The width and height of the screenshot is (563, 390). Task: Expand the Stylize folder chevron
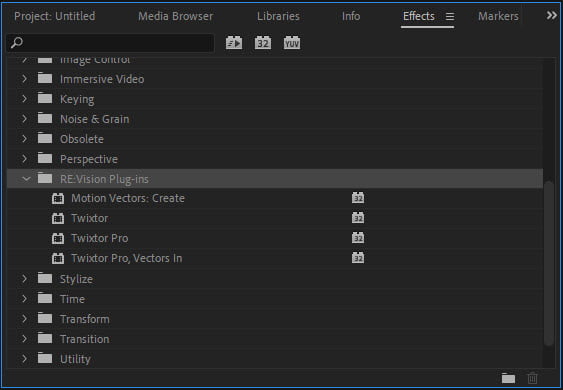(x=24, y=279)
